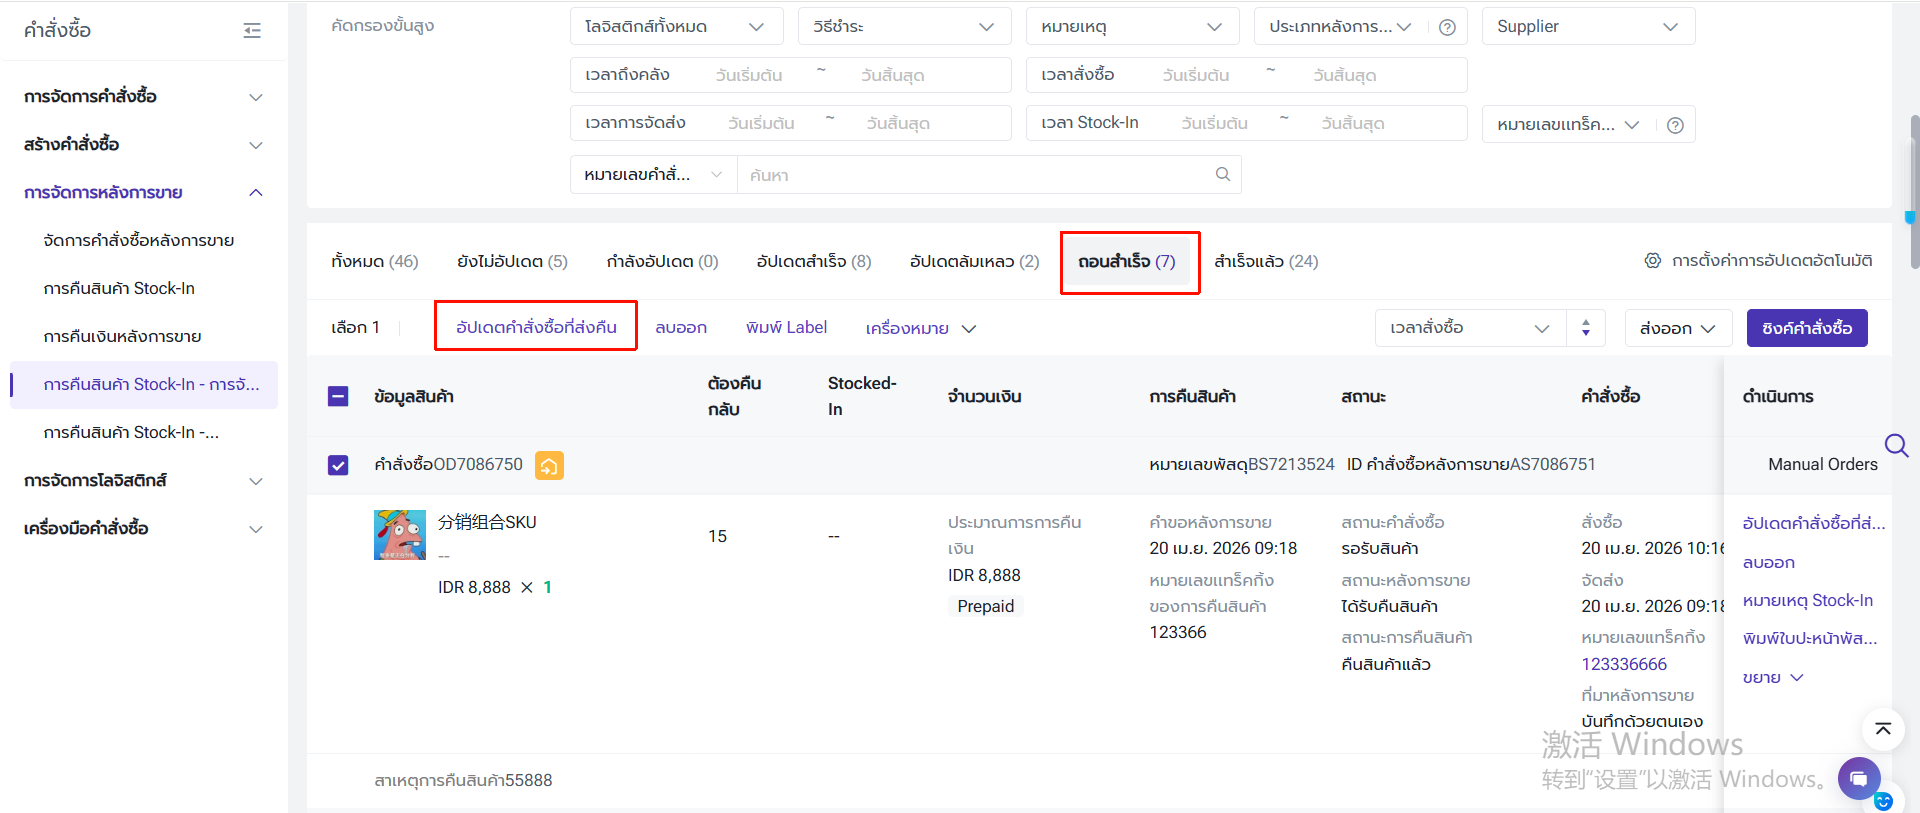Image resolution: width=1920 pixels, height=813 pixels.
Task: Click the ซิงค์คำสั่งซื้อ sync button
Action: 1806,328
